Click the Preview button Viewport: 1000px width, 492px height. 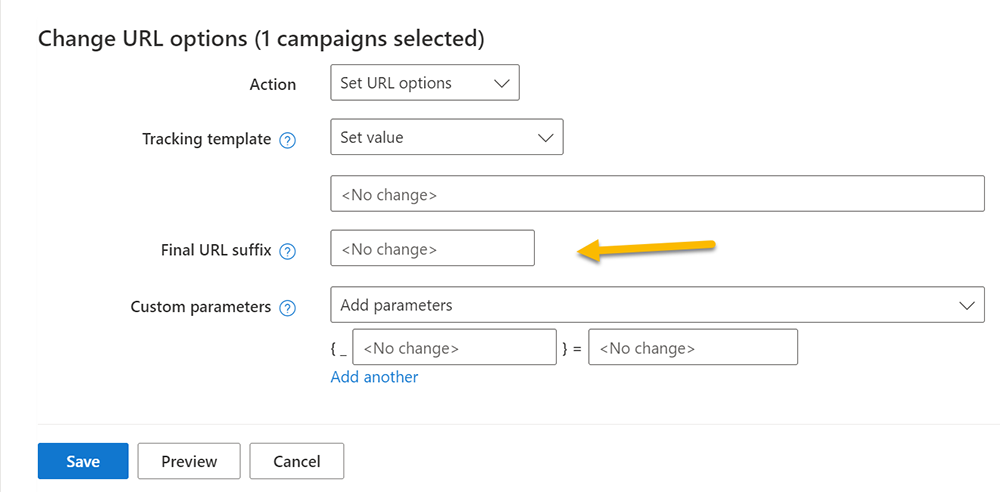[x=189, y=461]
